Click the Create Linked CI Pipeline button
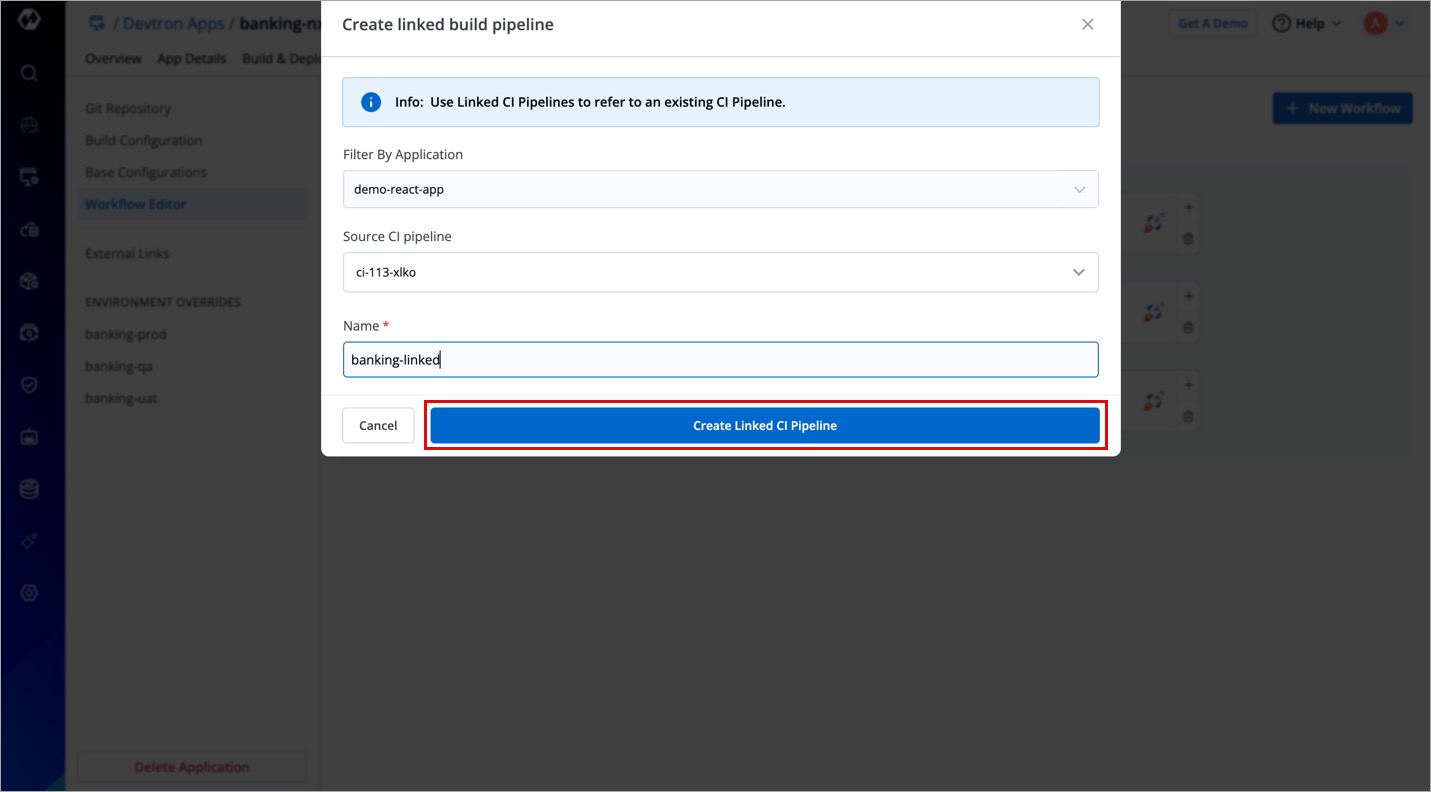The height and width of the screenshot is (792, 1431). 765,426
